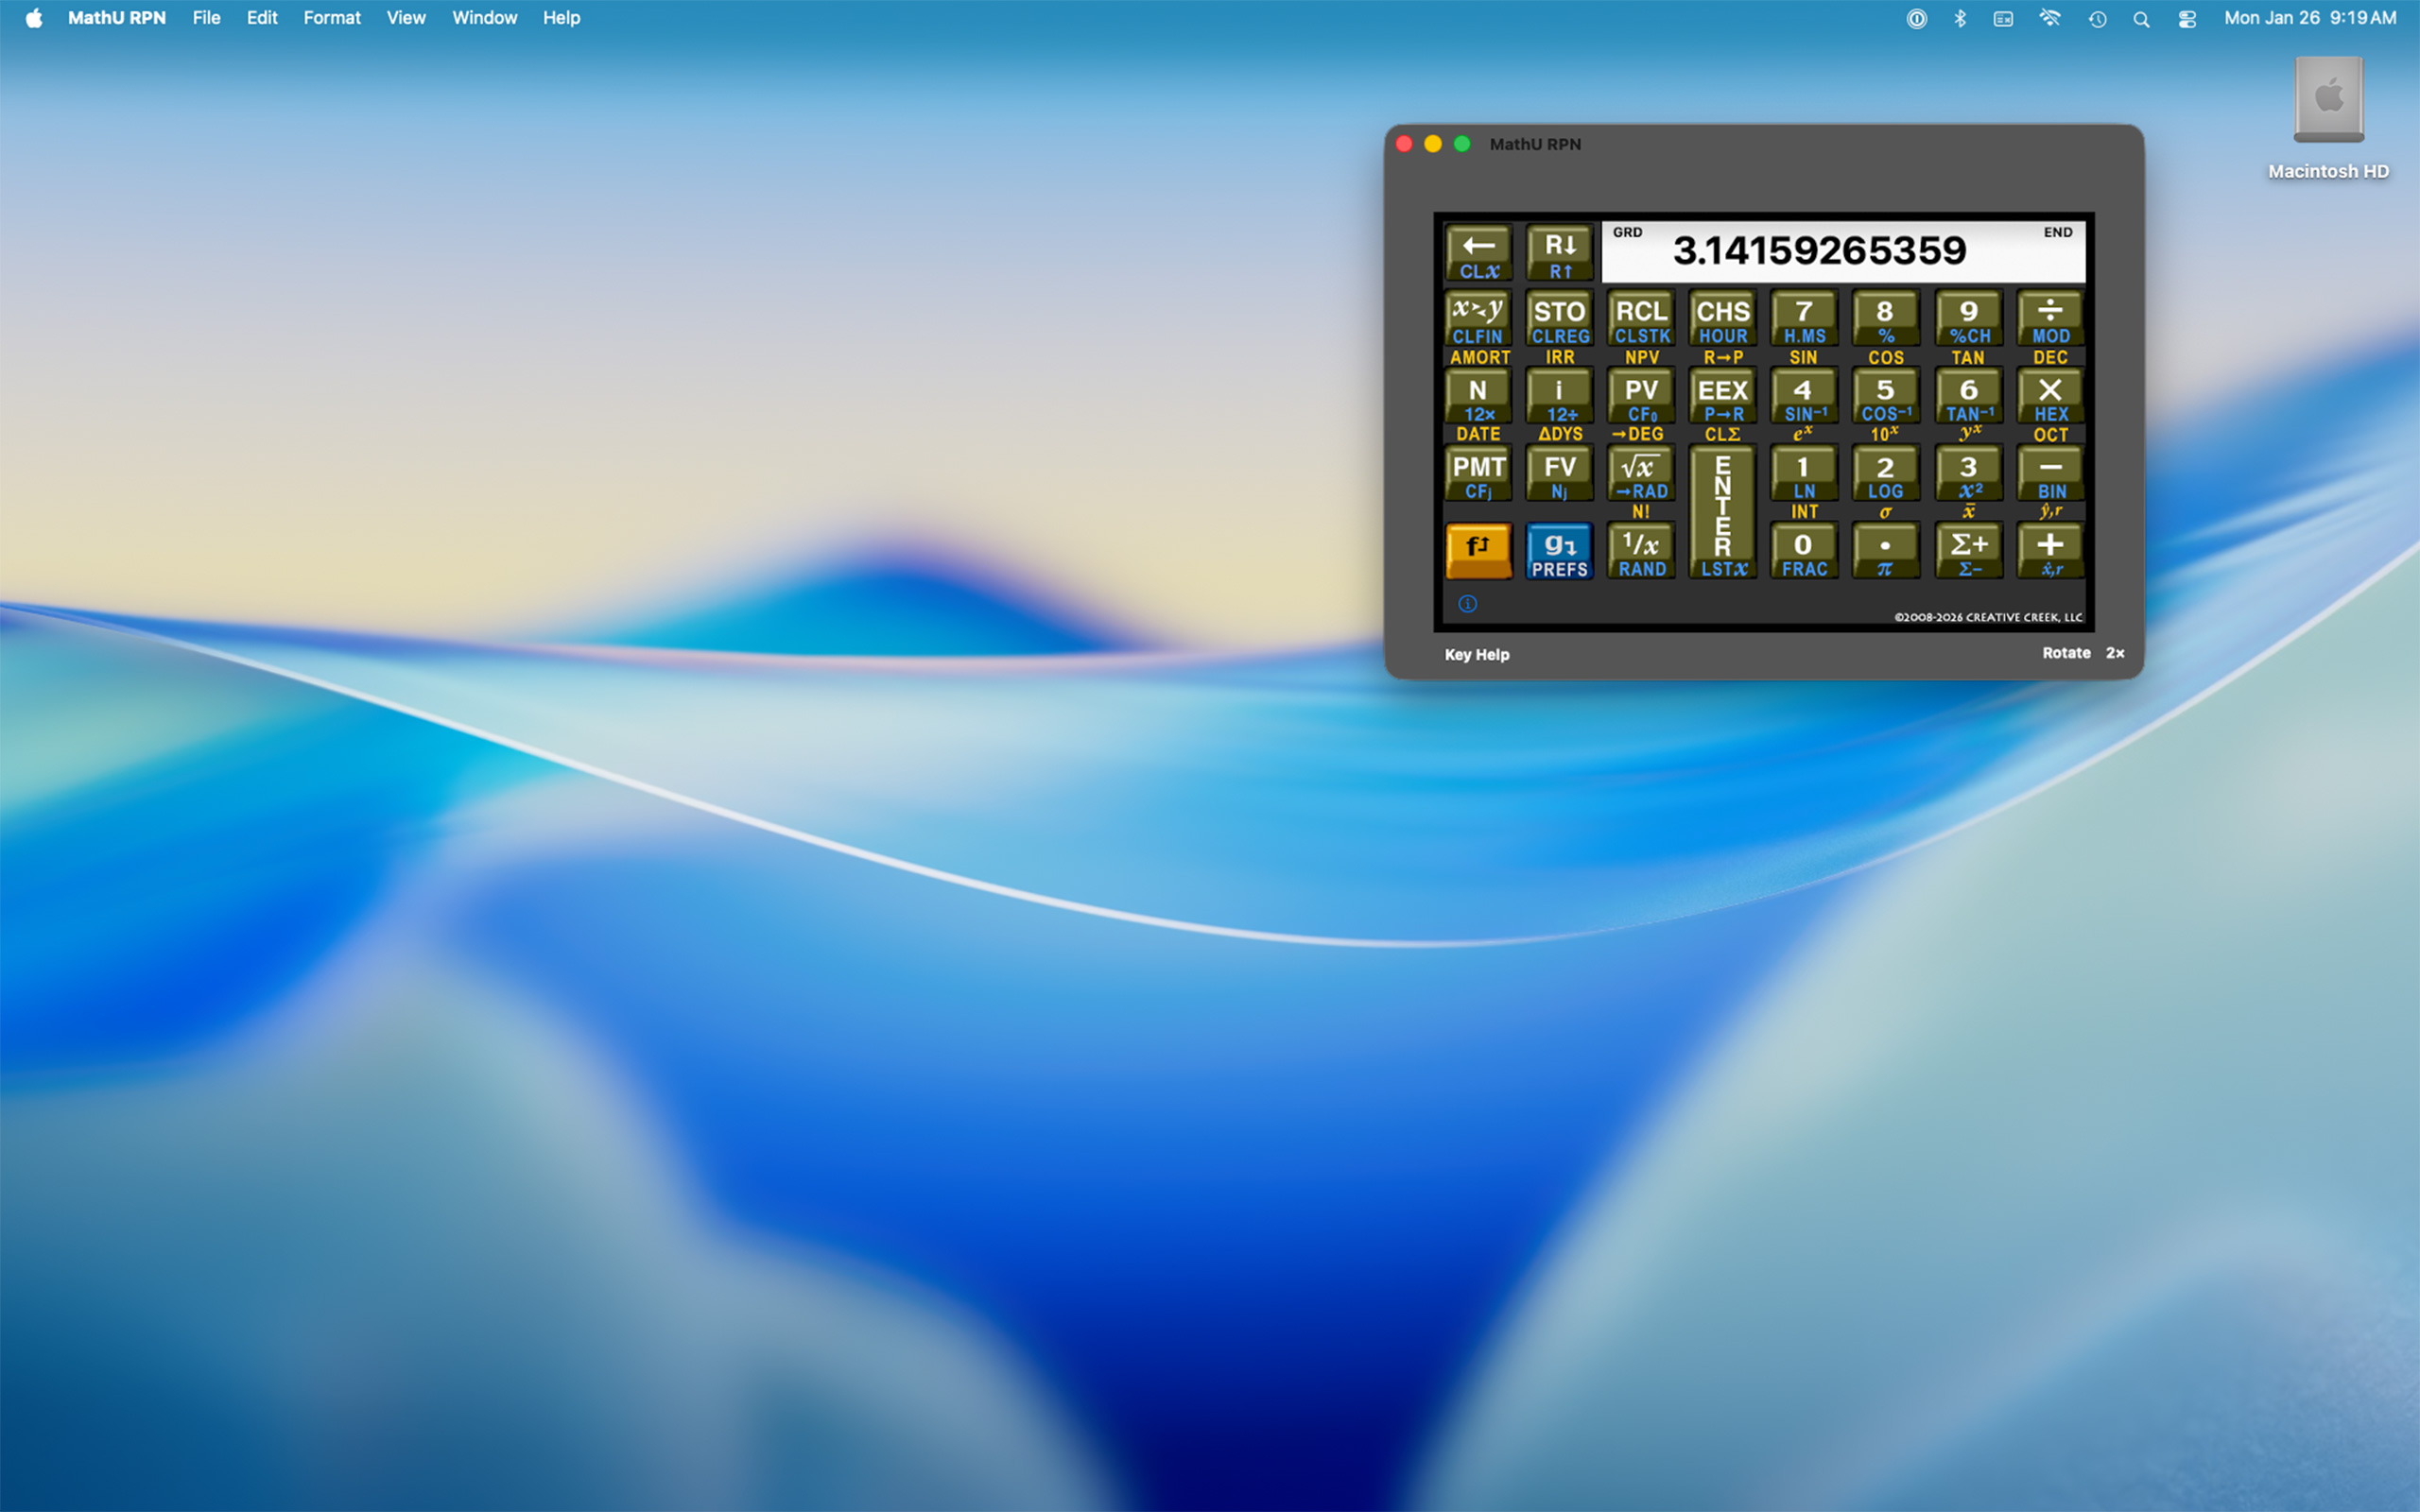Open the View menu
Image resolution: width=2420 pixels, height=1512 pixels.
click(x=406, y=18)
